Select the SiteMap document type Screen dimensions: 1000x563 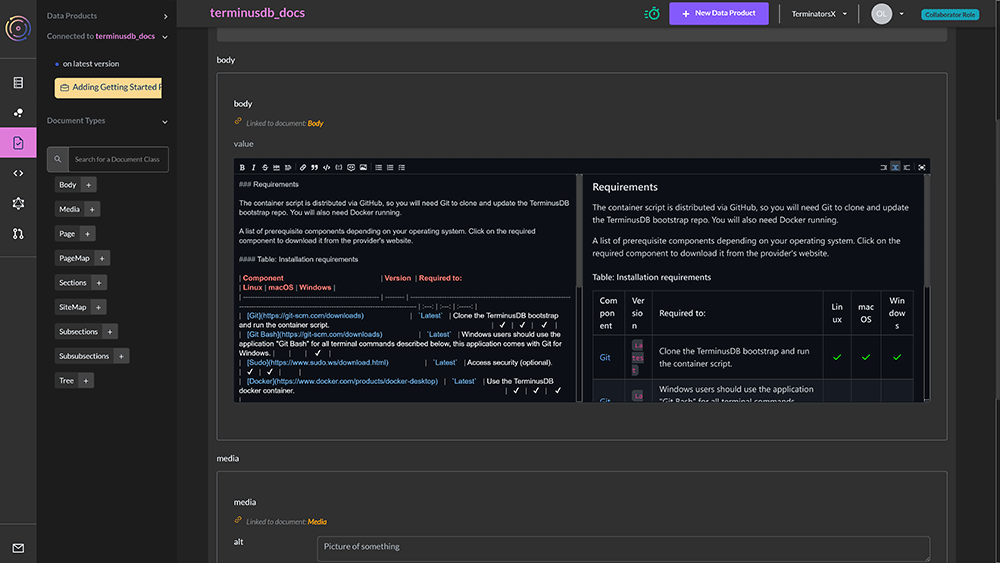72,307
